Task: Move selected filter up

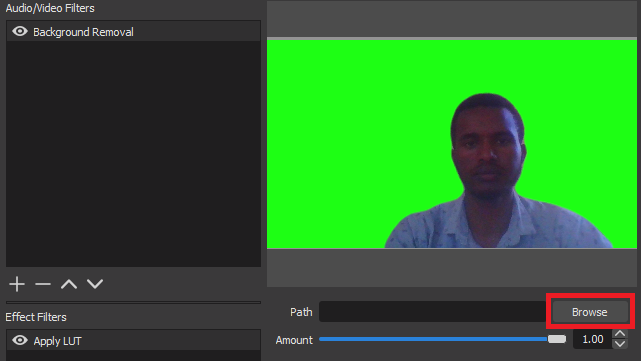Action: click(69, 284)
